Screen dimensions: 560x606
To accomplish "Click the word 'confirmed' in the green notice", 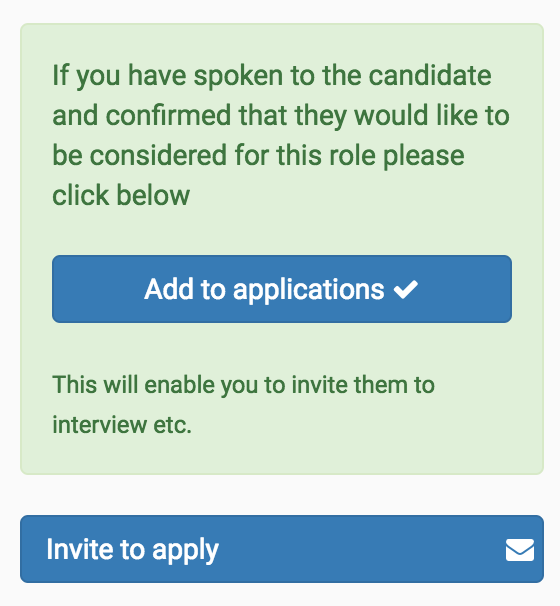I will pos(168,115).
